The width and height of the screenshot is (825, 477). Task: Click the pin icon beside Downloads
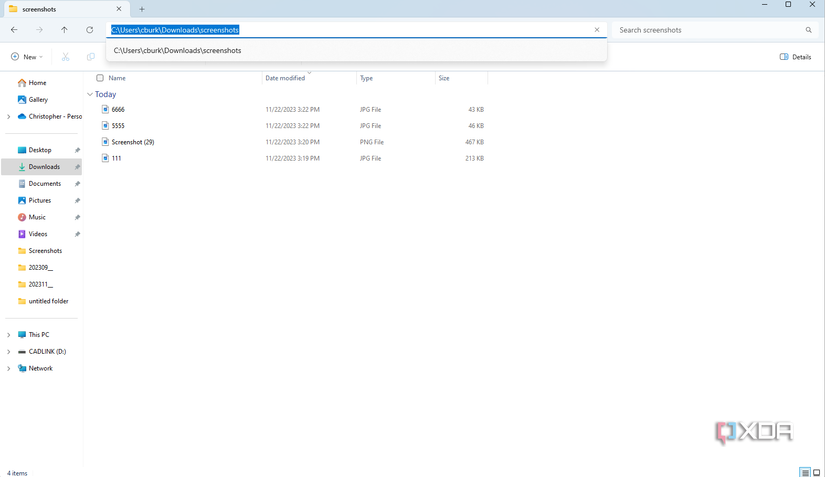pyautogui.click(x=77, y=167)
